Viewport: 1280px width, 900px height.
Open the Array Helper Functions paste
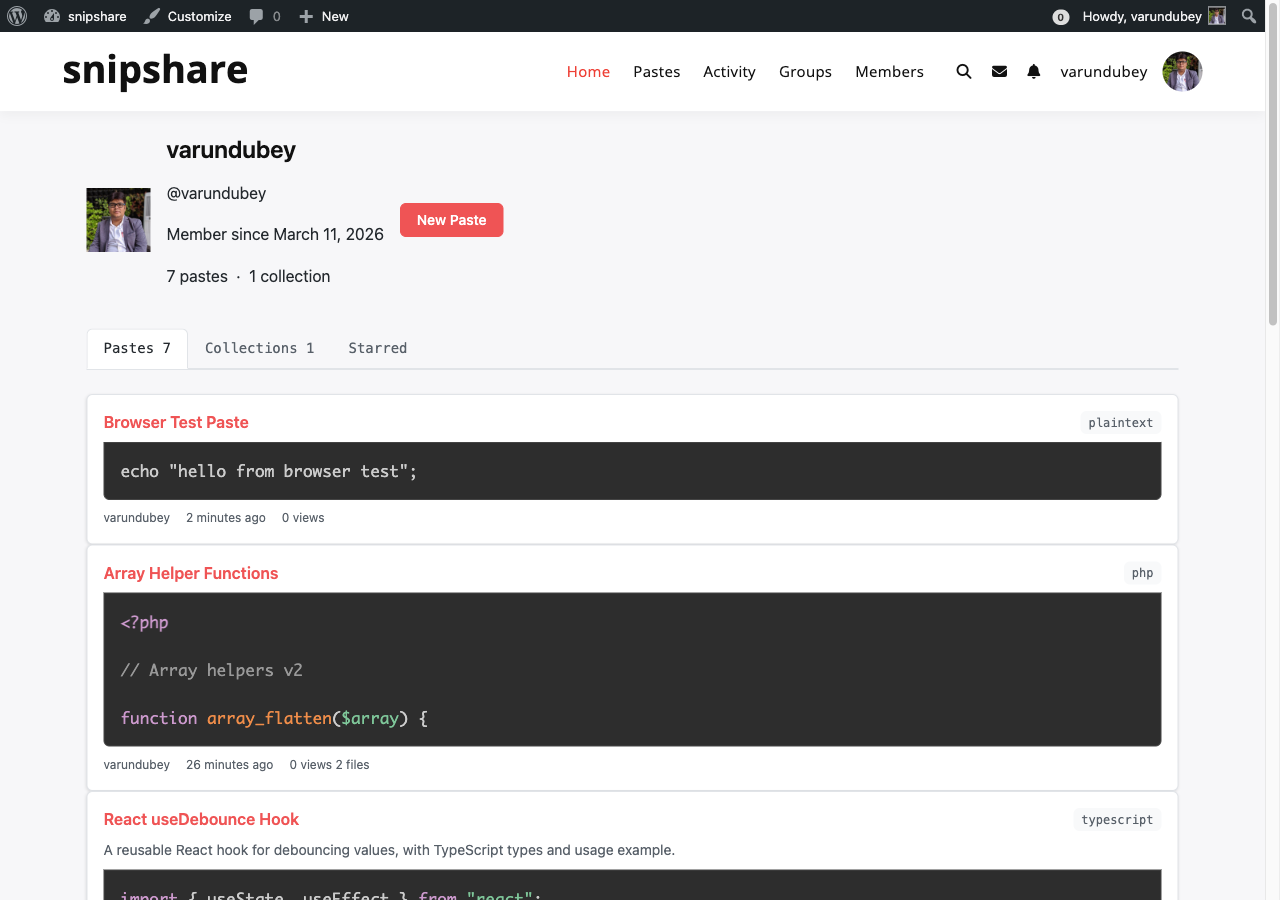point(191,573)
